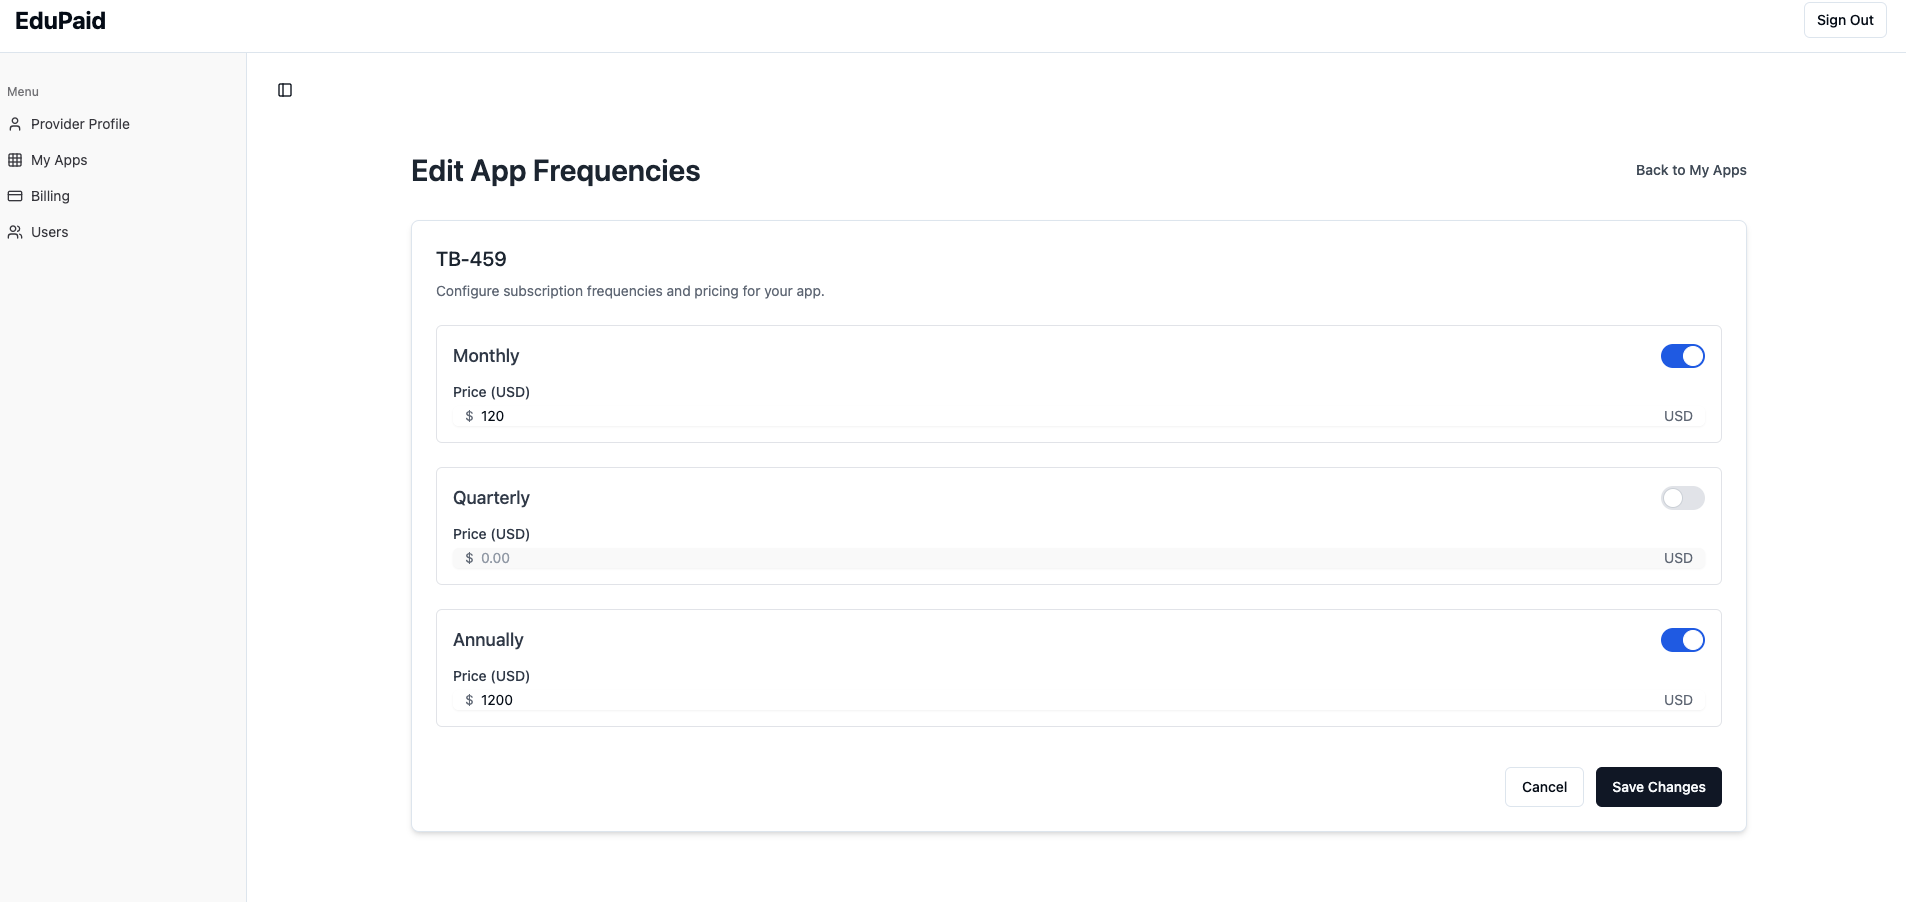1906x902 pixels.
Task: Select Users in the sidebar menu
Action: click(x=49, y=232)
